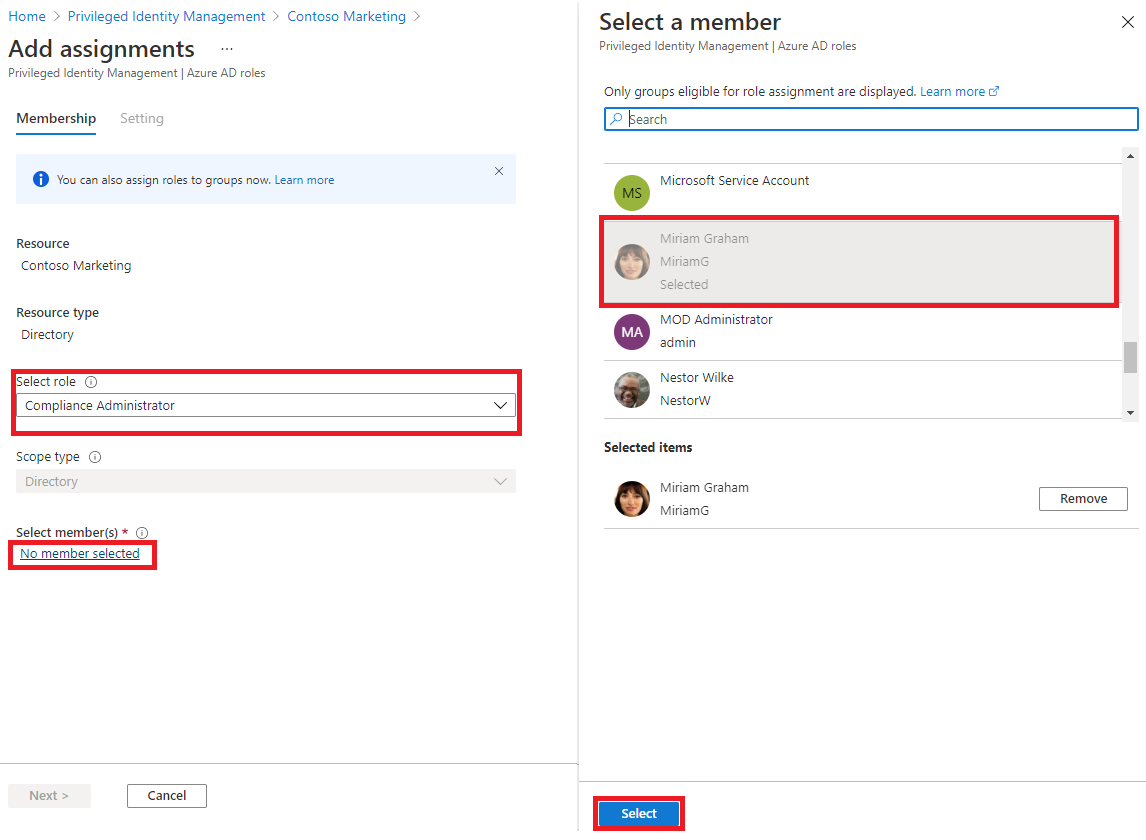
Task: Click the external link icon on Learn more
Action: click(x=991, y=91)
